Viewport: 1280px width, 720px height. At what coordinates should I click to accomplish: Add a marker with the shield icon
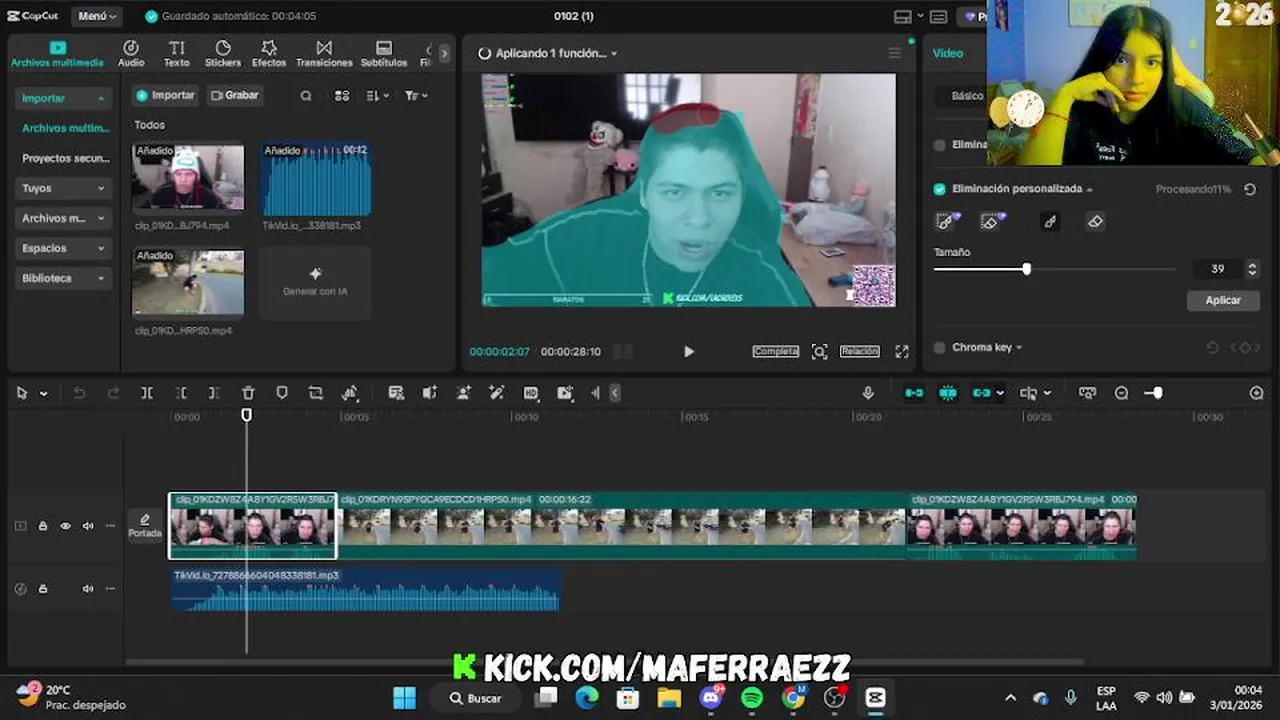(282, 393)
